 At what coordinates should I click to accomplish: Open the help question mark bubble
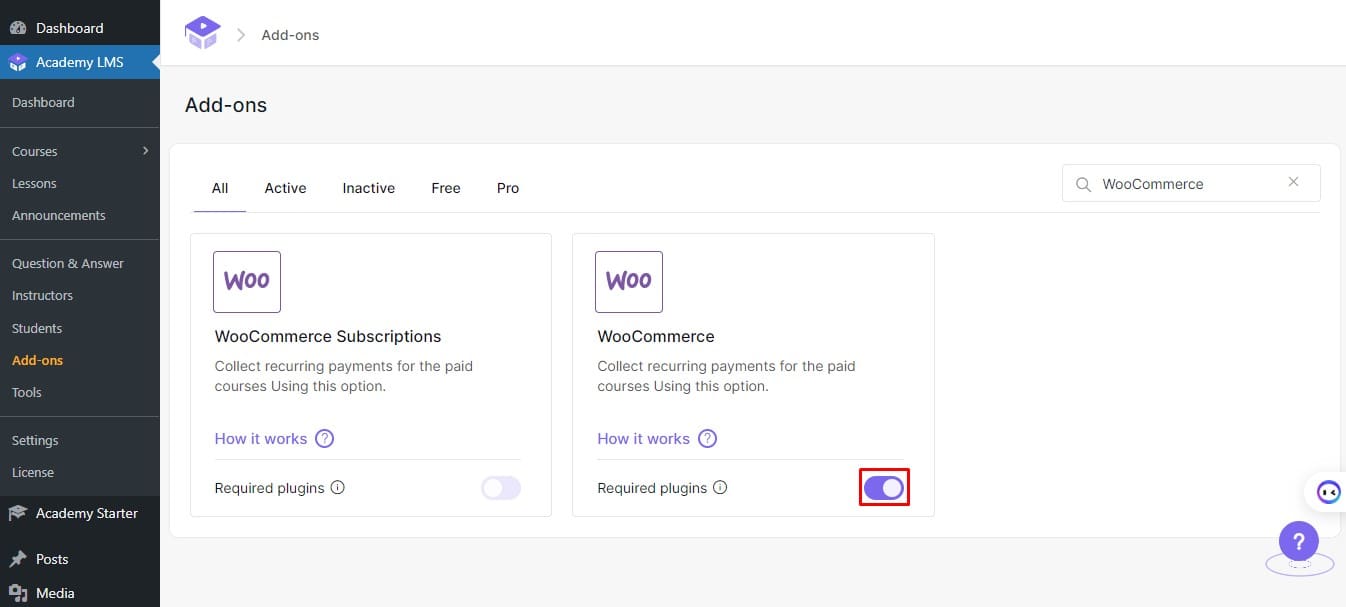(x=1298, y=541)
